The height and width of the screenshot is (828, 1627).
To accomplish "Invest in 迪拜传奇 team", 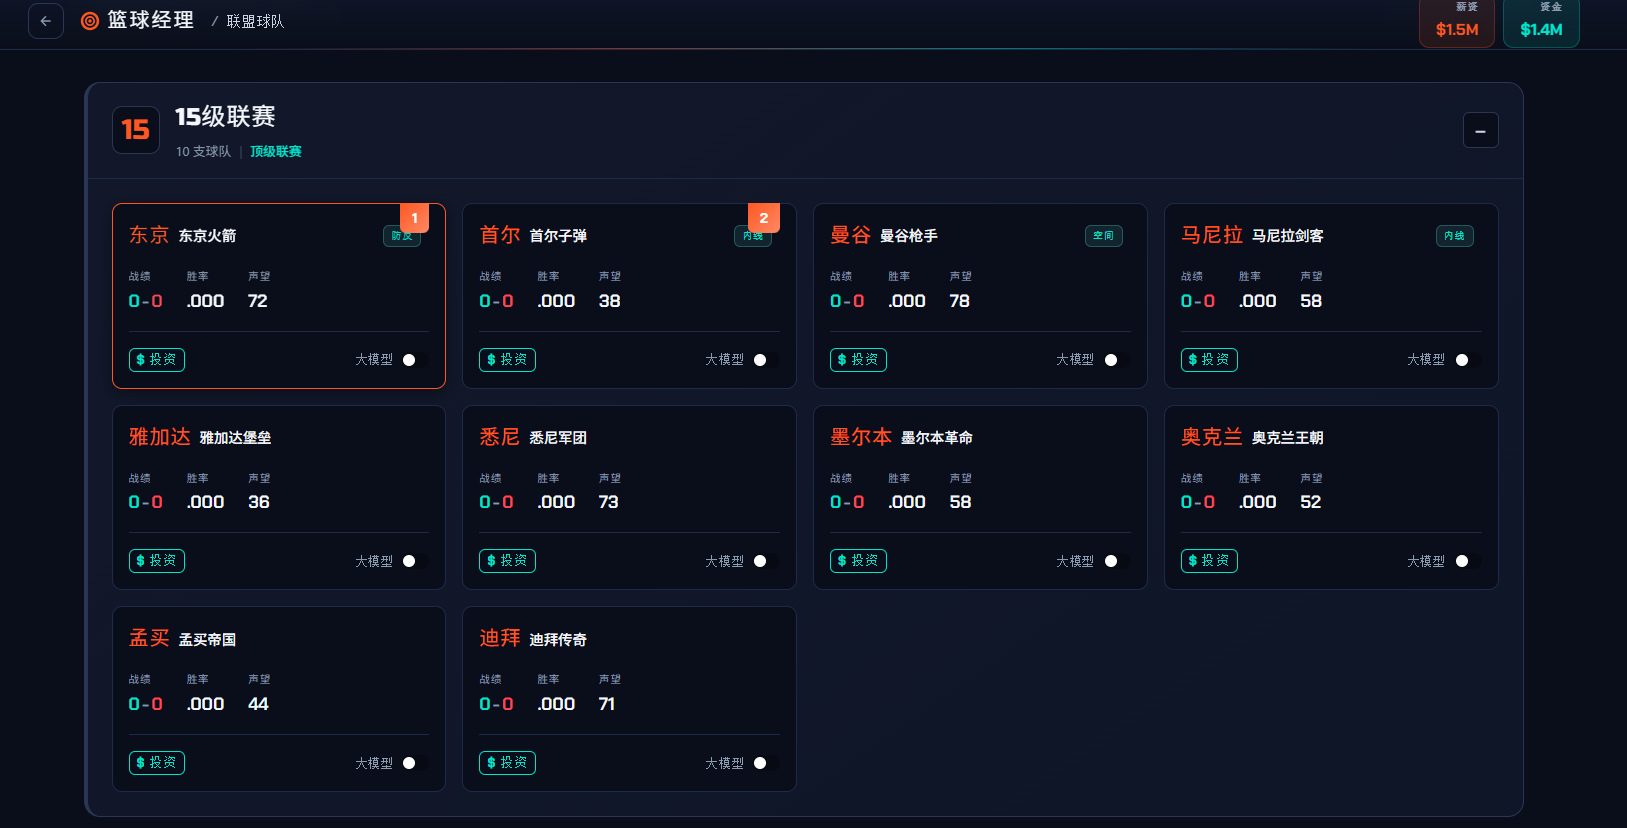I will click(x=507, y=763).
